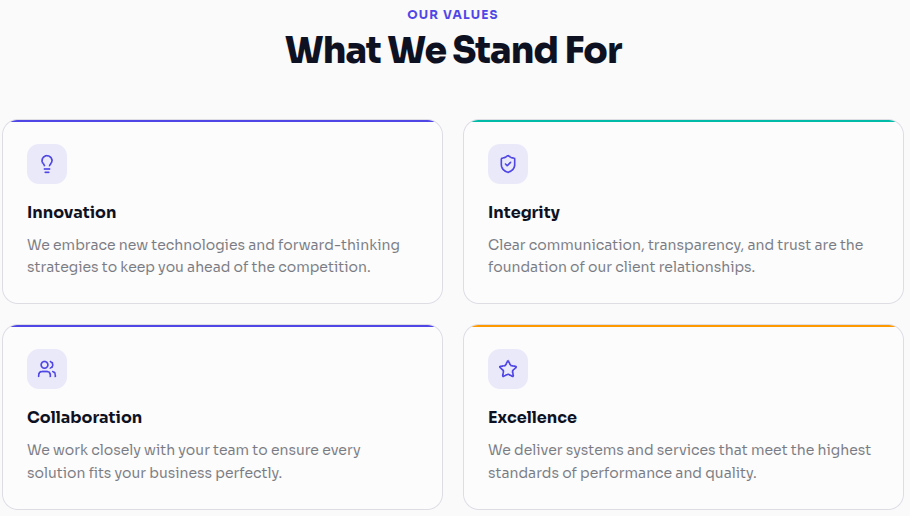Select the Excellence card heading

click(x=532, y=417)
